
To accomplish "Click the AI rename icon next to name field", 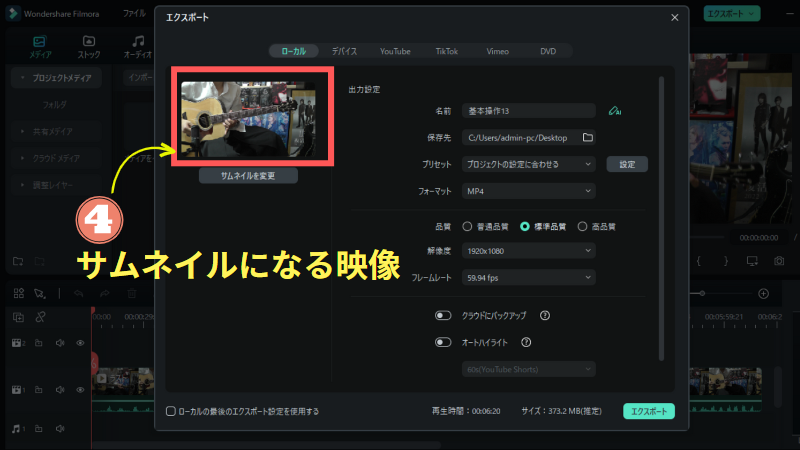I will point(615,111).
